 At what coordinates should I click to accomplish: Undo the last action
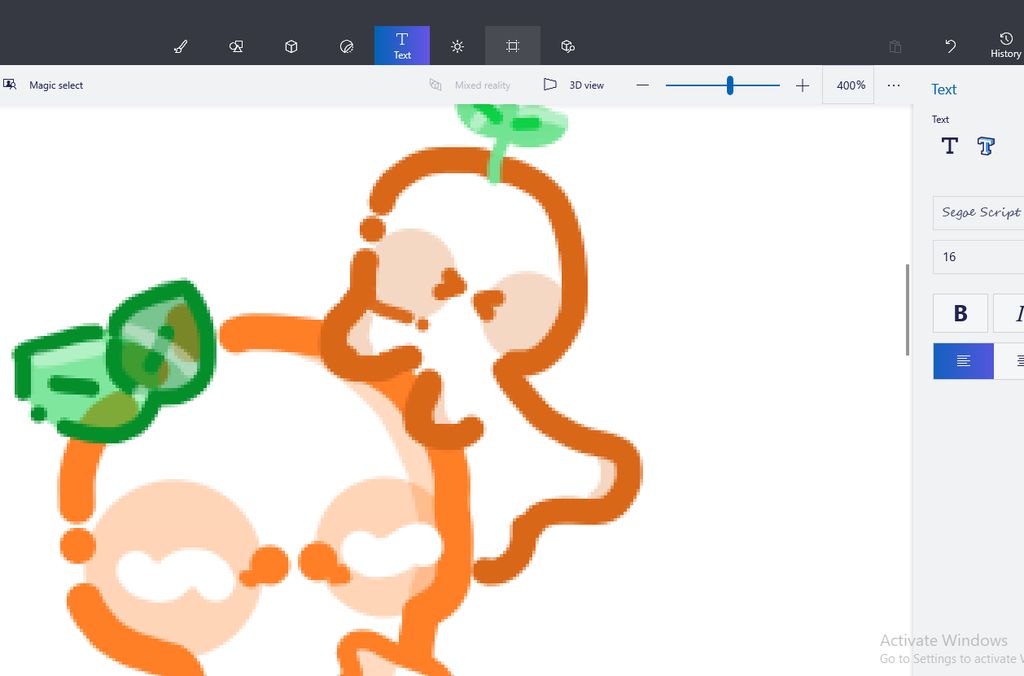point(950,46)
